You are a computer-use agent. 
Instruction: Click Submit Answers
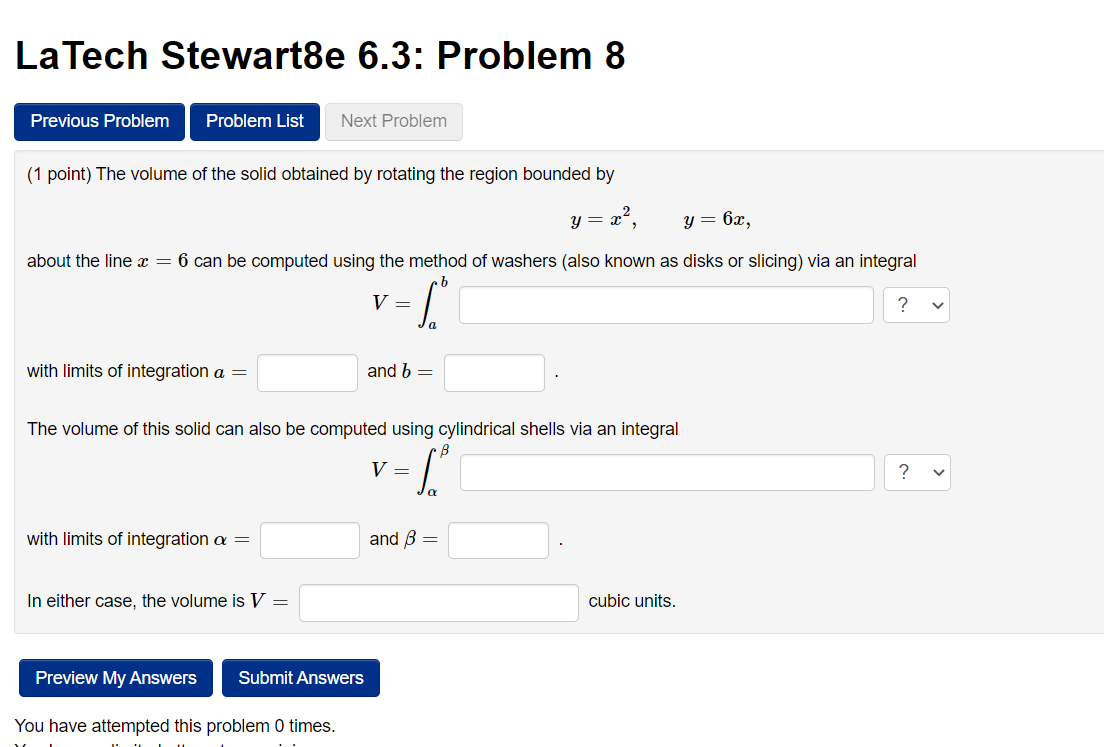tap(300, 678)
